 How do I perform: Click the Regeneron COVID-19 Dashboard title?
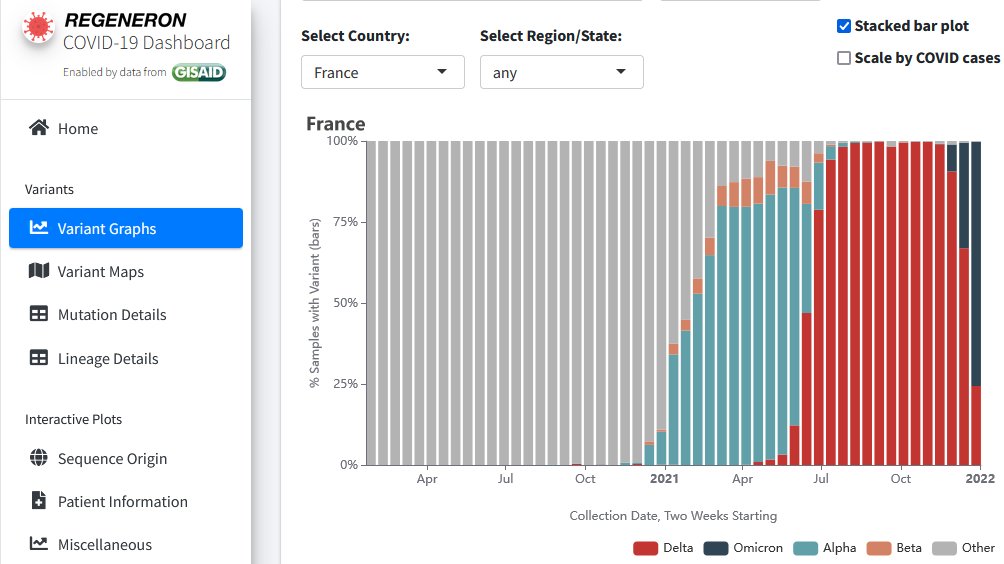tap(146, 31)
